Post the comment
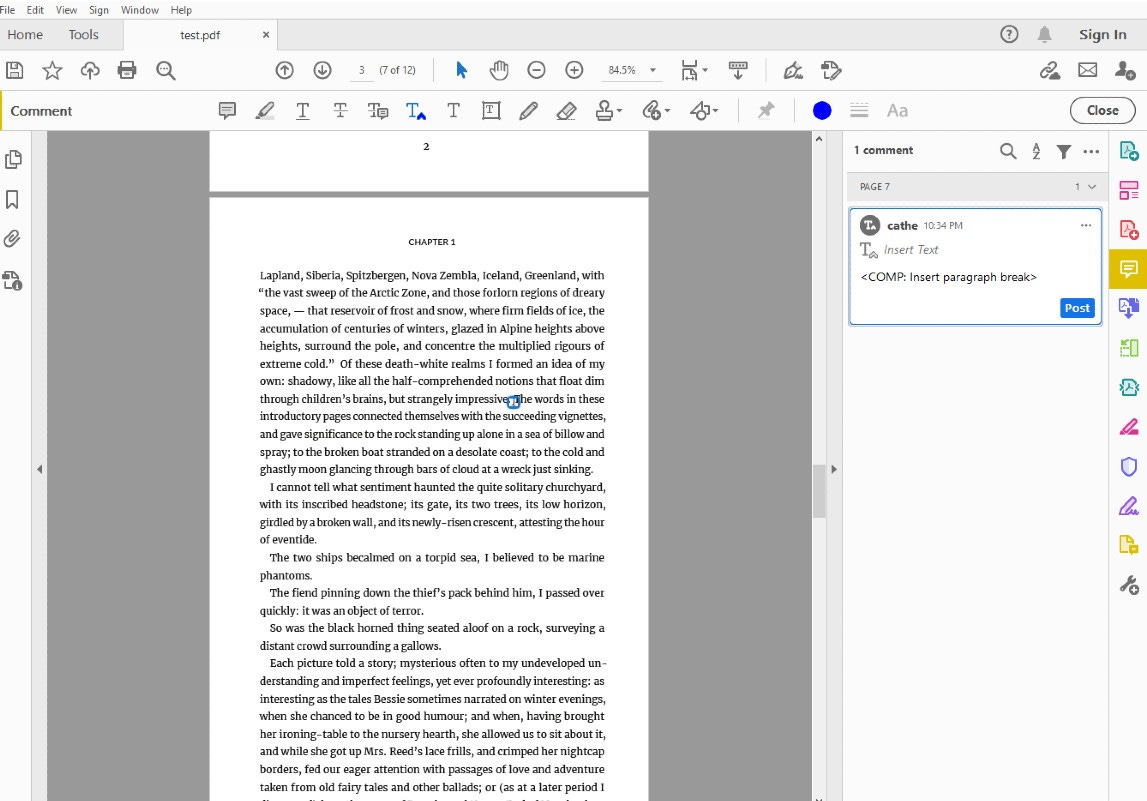Viewport: 1147px width, 801px height. (1077, 308)
